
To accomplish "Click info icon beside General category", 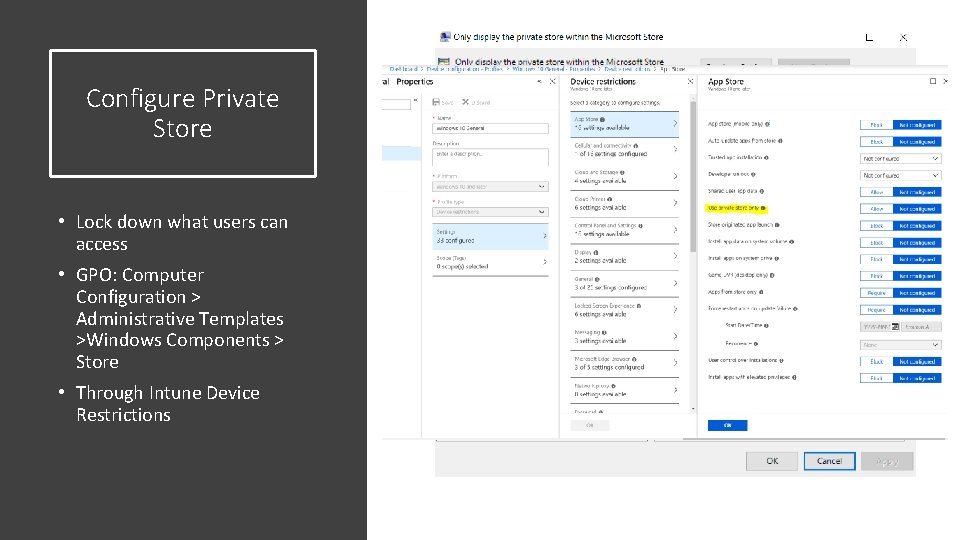I will click(597, 279).
